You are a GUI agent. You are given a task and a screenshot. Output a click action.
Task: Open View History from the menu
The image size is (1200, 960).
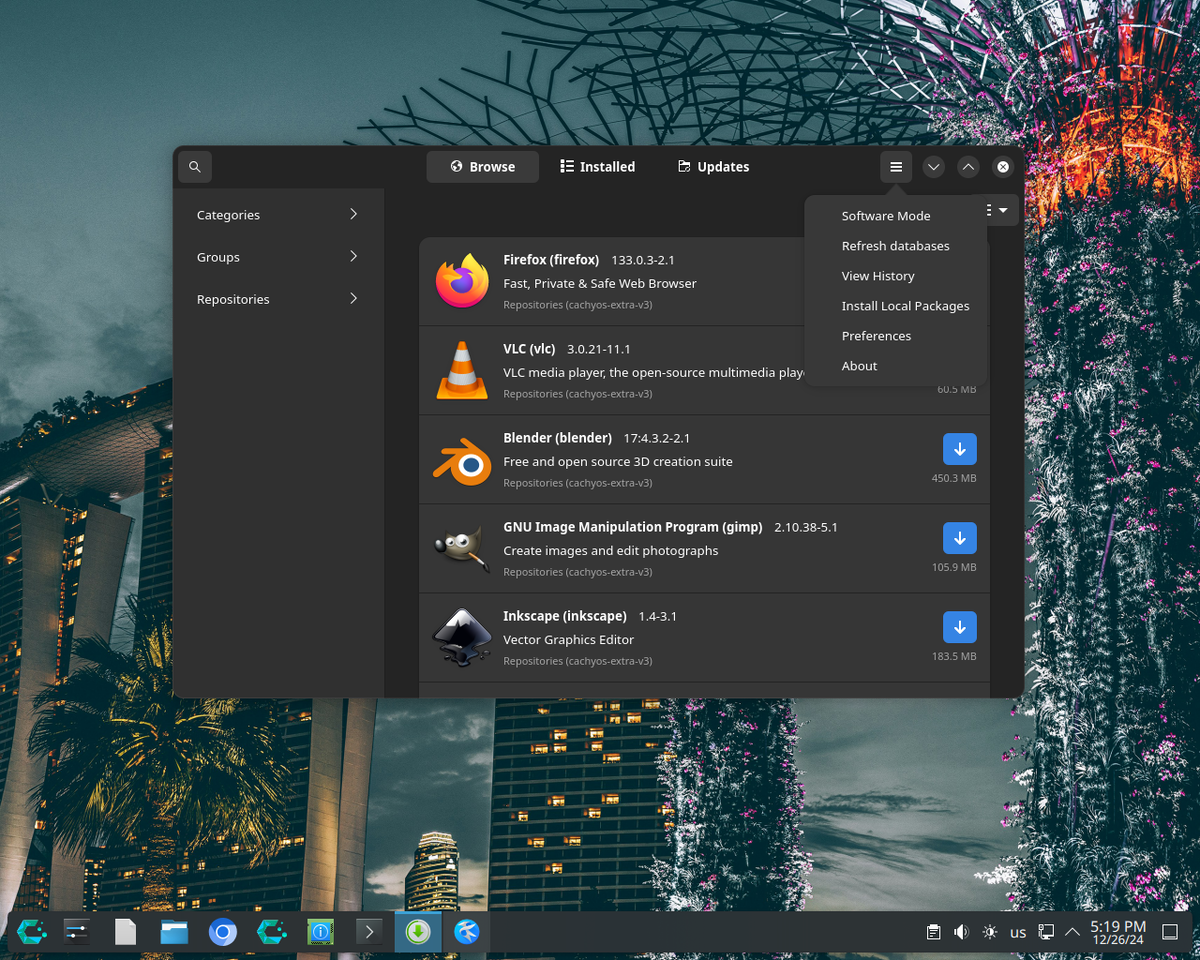(x=878, y=276)
